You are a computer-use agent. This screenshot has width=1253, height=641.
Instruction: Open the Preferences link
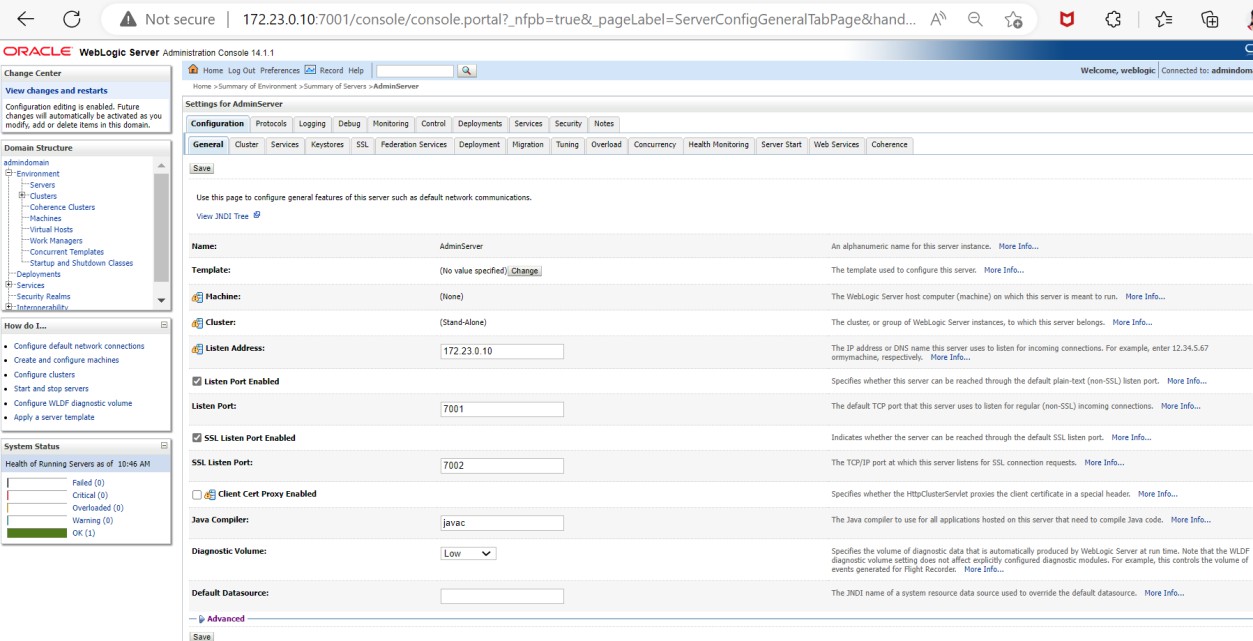pos(280,70)
